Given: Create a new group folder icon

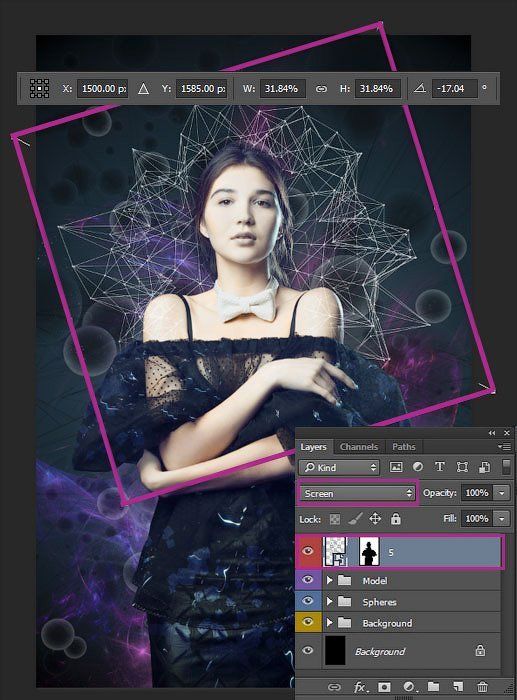Looking at the screenshot, I should pos(433,686).
